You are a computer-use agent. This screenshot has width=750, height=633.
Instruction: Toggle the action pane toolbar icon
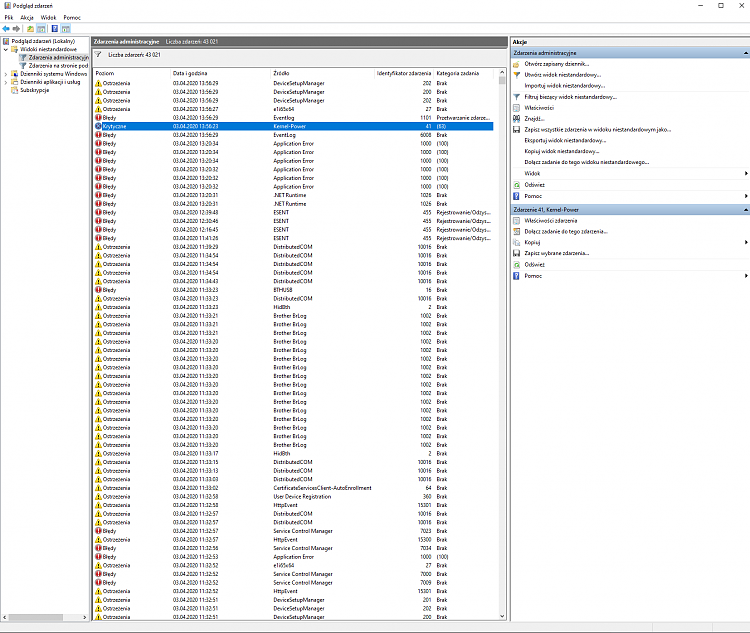tap(66, 29)
